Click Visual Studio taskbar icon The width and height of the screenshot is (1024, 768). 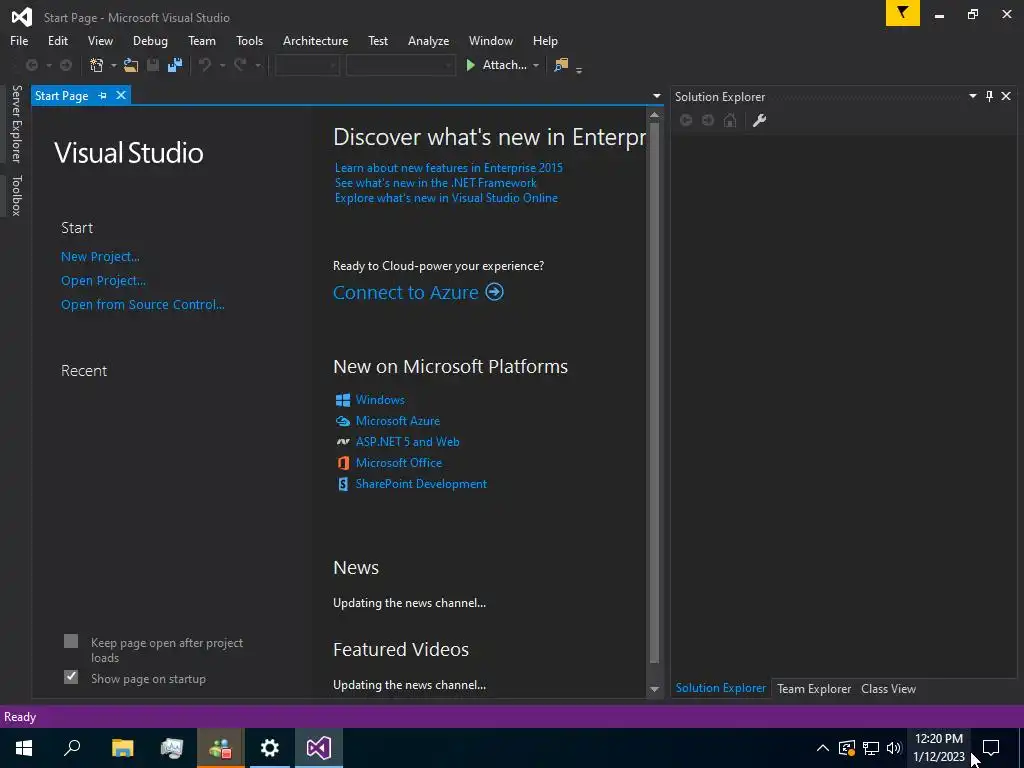point(319,748)
